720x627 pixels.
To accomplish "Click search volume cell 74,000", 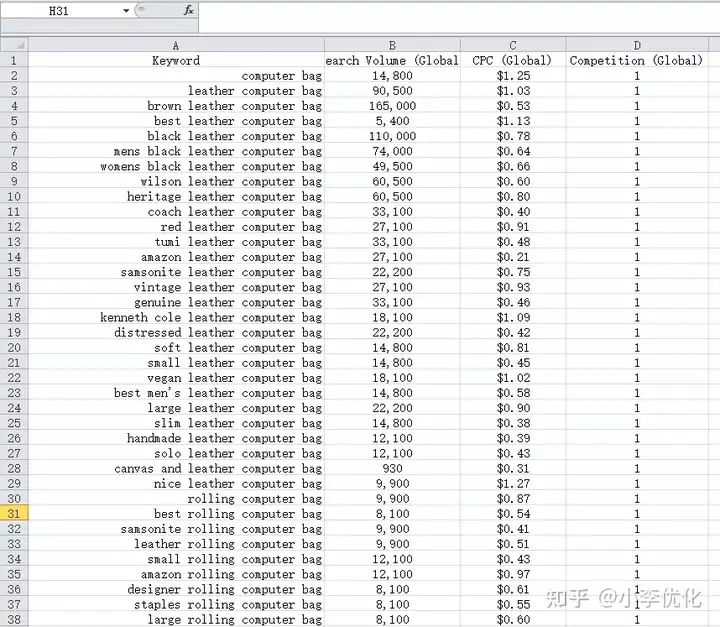I will (x=392, y=151).
